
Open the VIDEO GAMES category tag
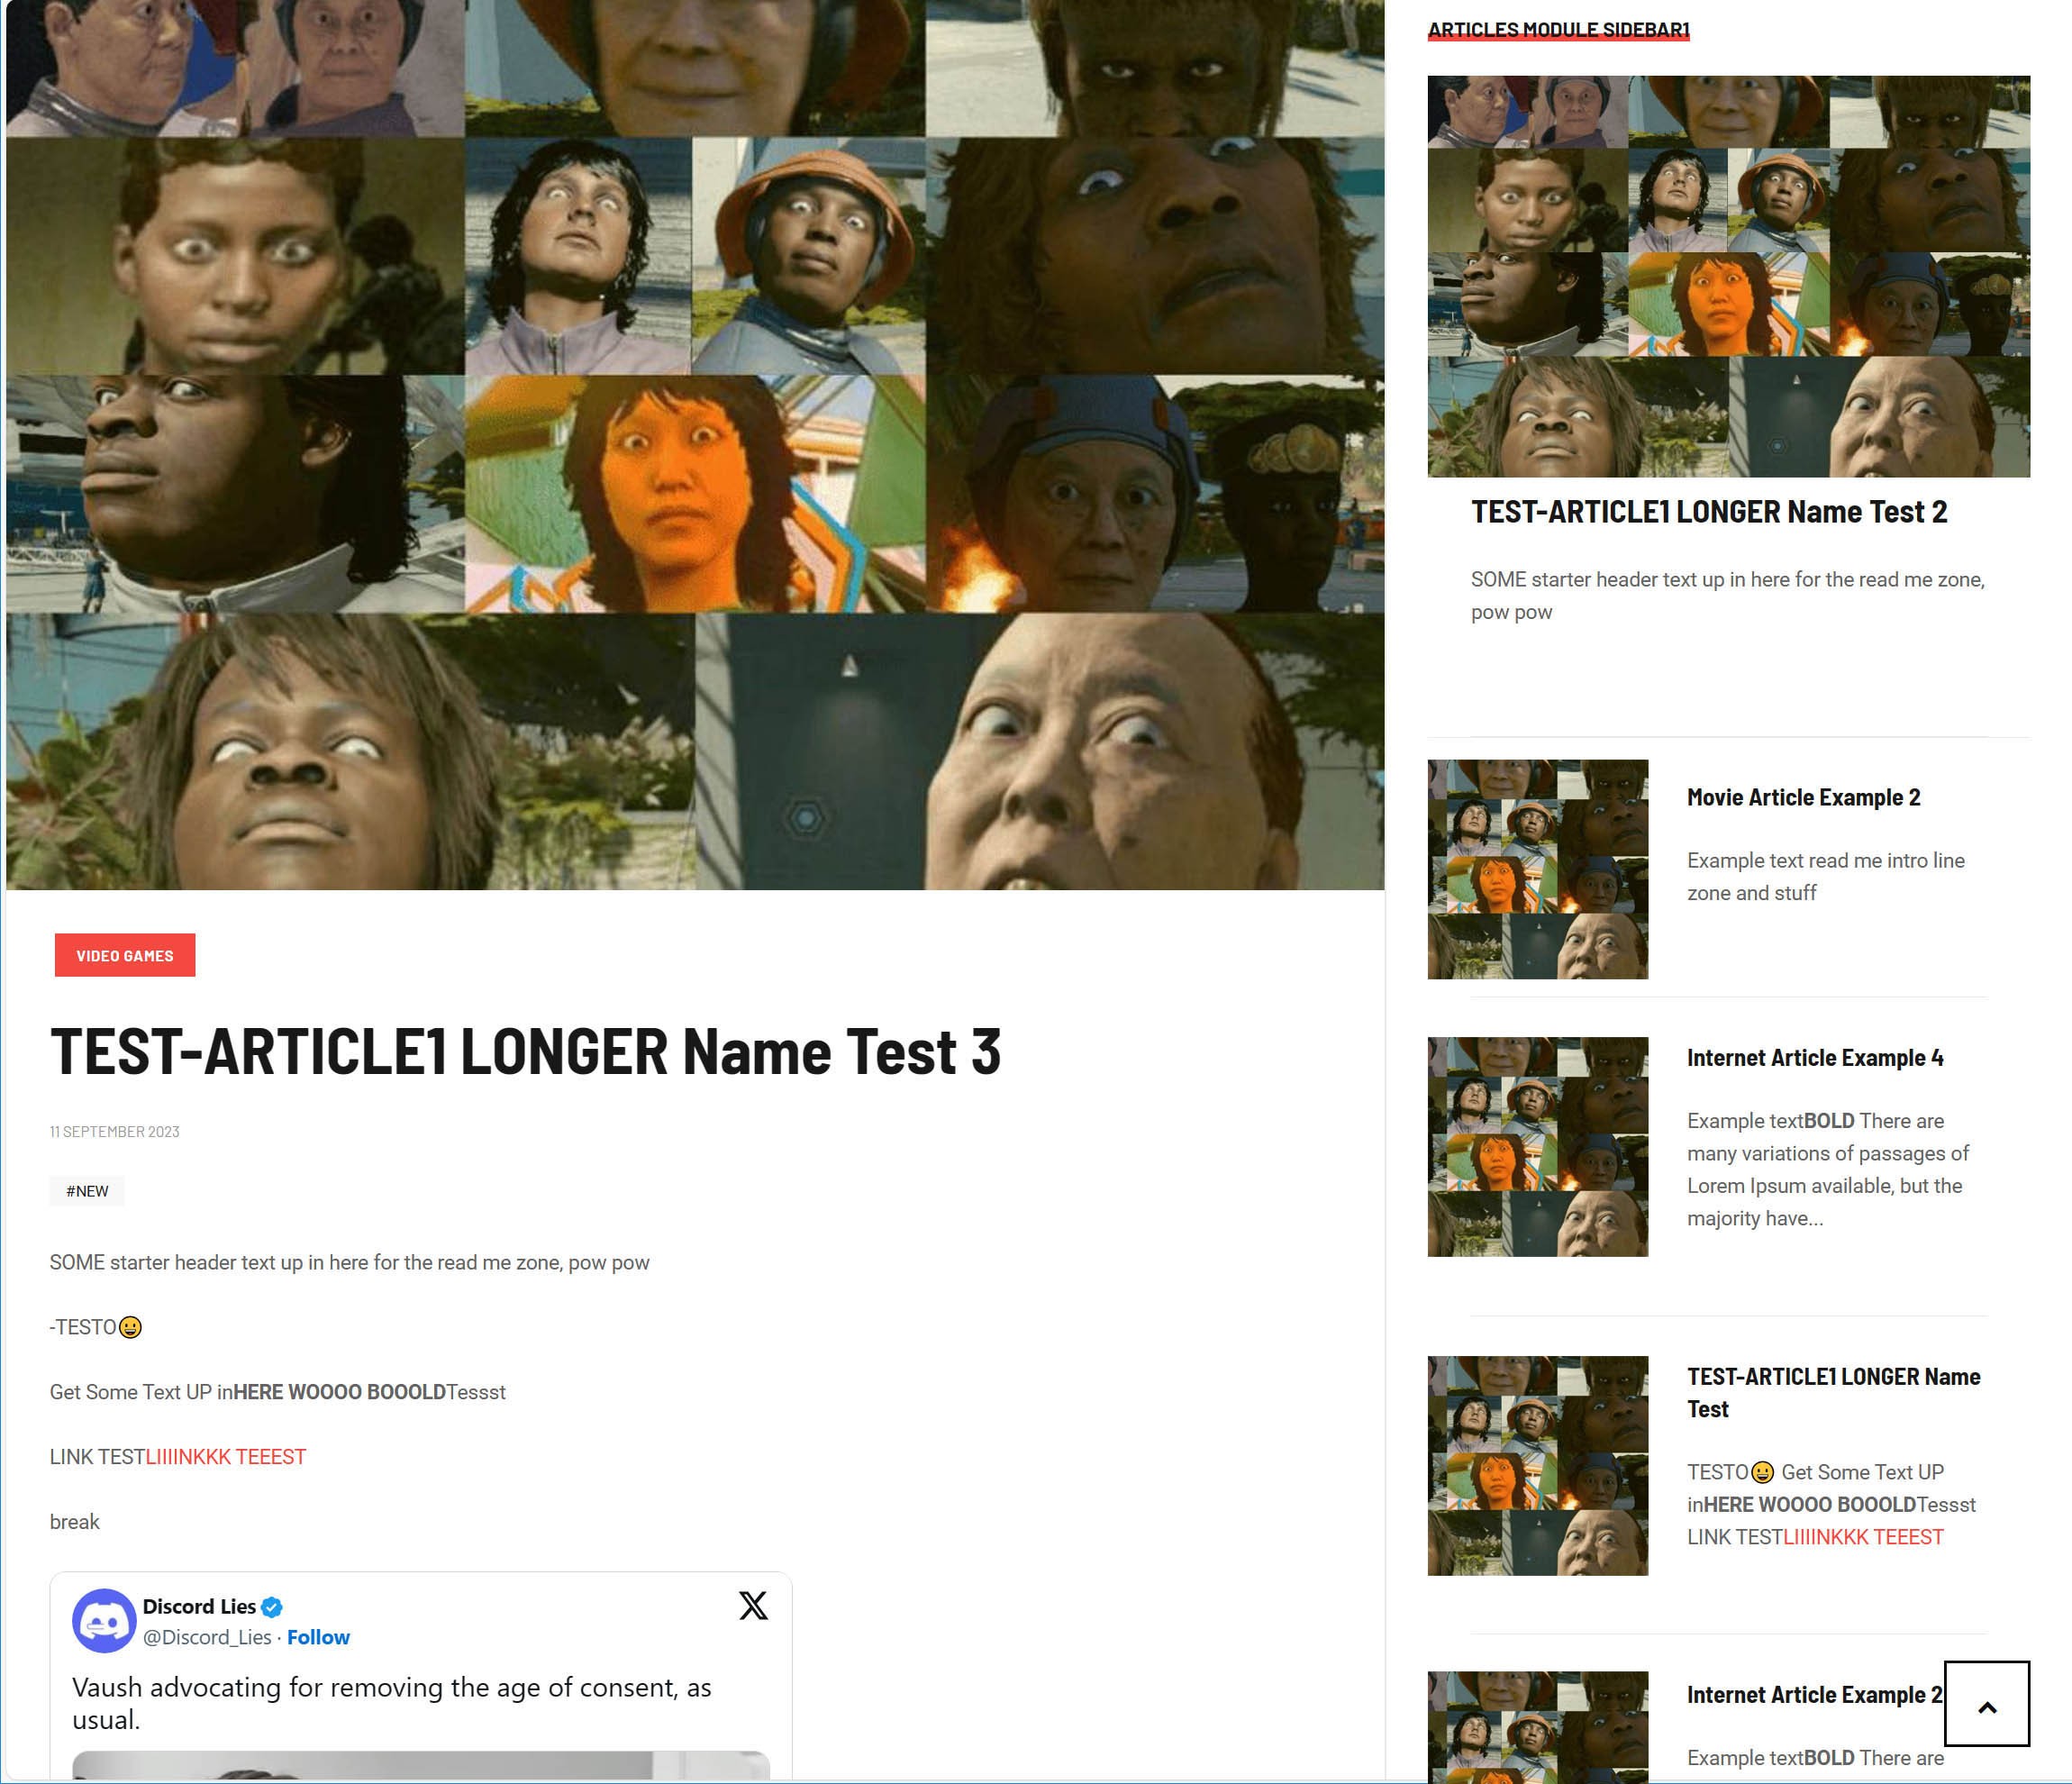[125, 955]
